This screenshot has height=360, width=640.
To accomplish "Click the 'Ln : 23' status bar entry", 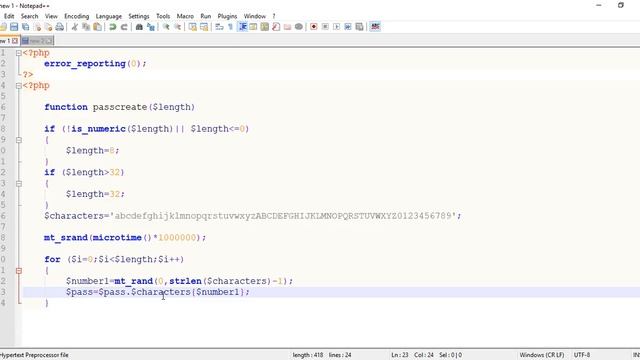I will pyautogui.click(x=400, y=355).
